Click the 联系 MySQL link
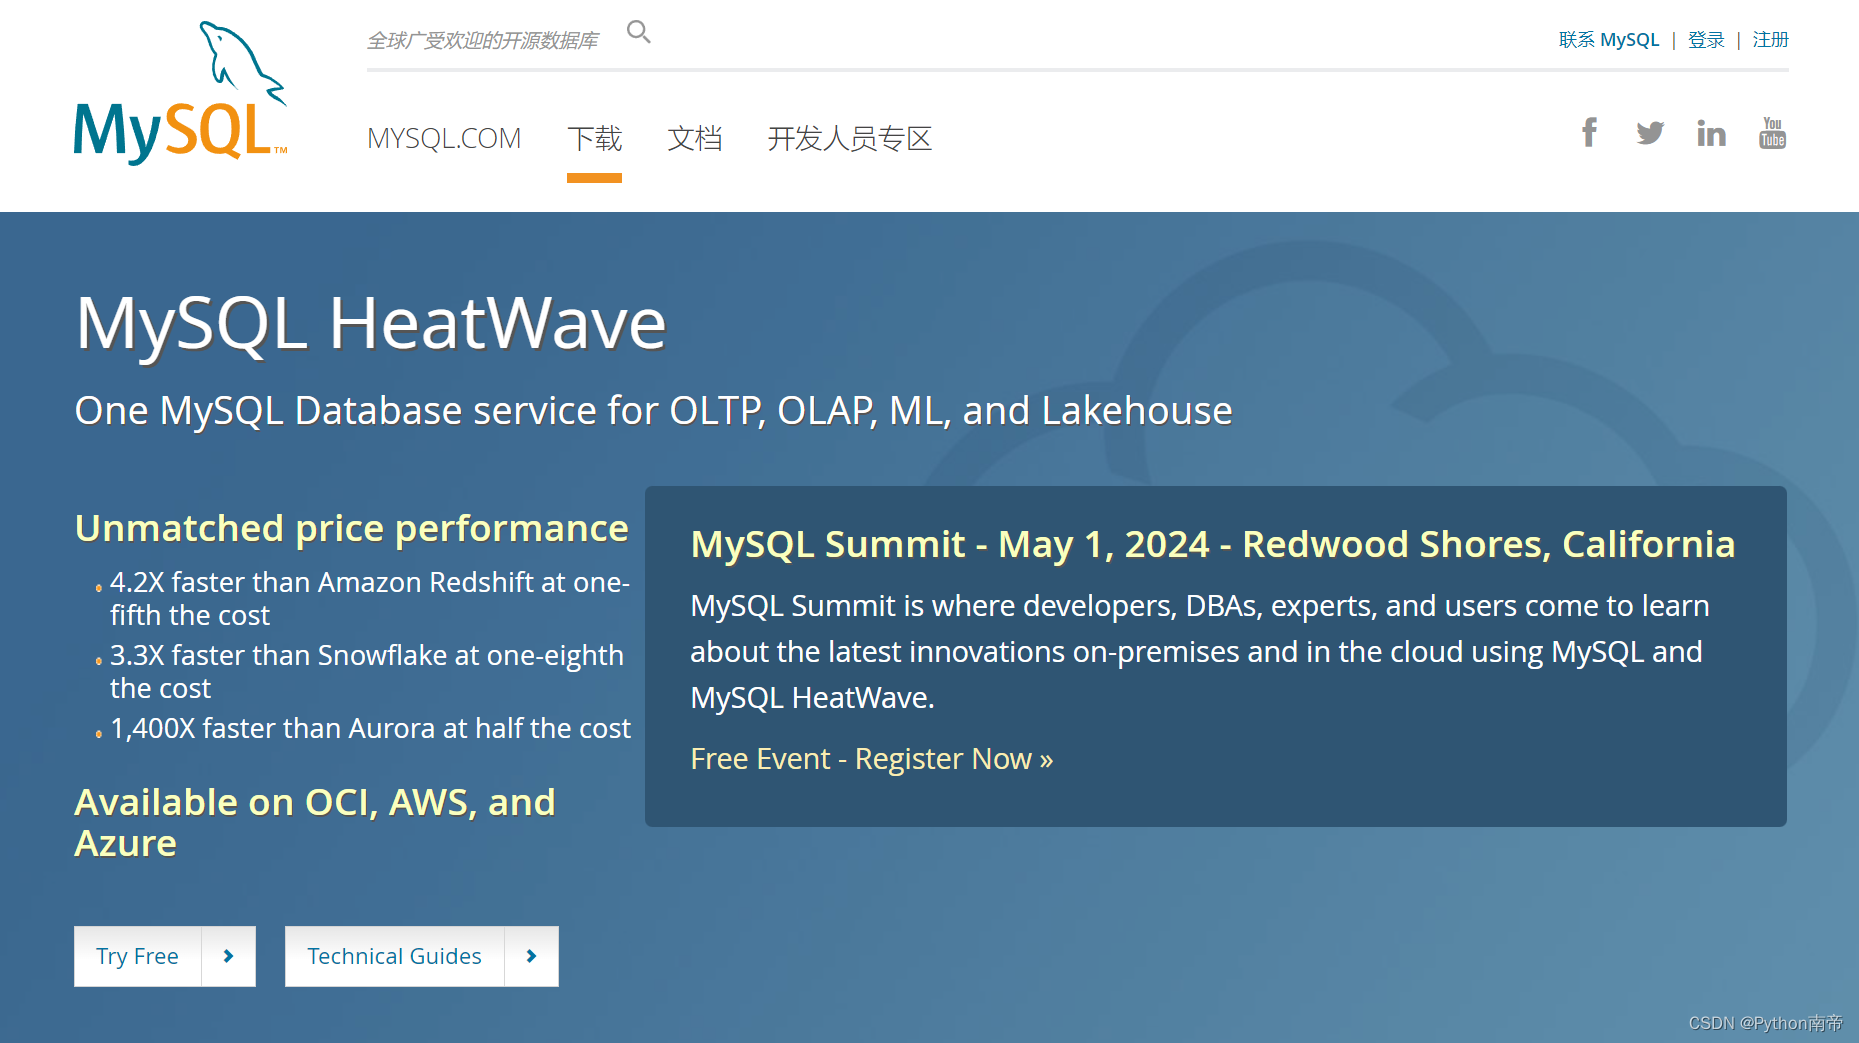The height and width of the screenshot is (1043, 1859). (x=1609, y=40)
